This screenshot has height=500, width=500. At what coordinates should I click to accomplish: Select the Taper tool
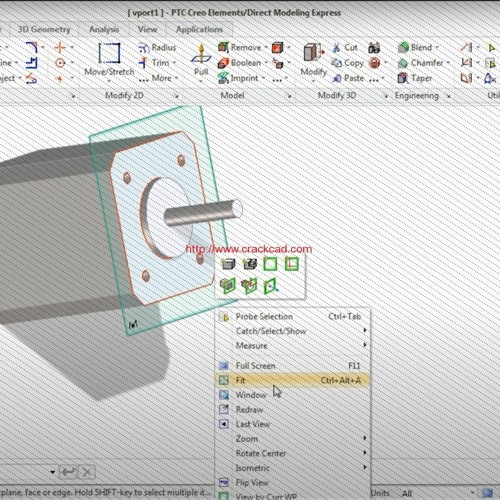pos(415,78)
